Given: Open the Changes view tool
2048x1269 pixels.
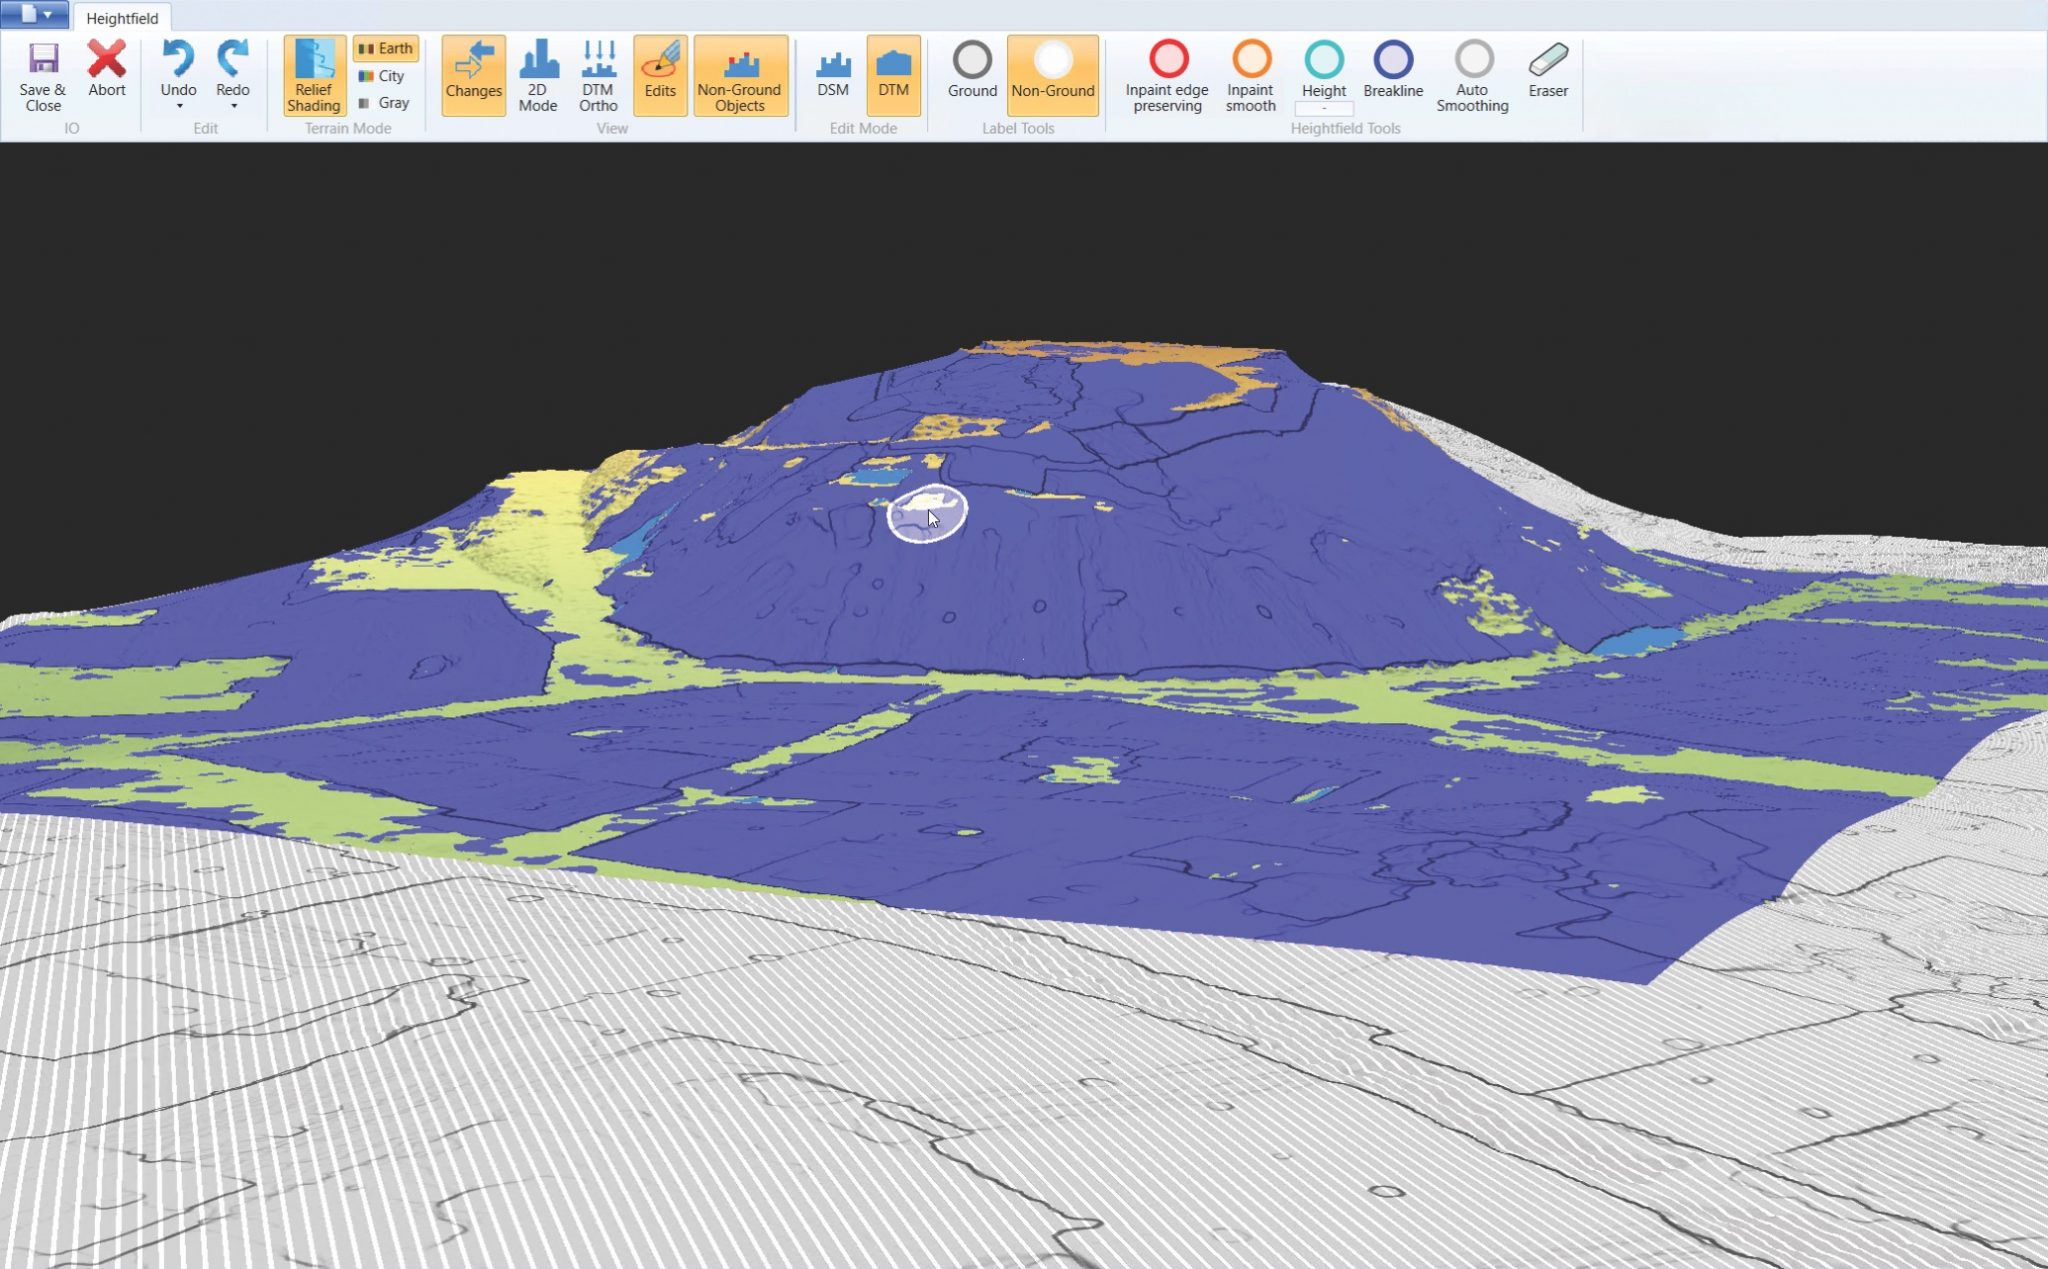Looking at the screenshot, I should point(474,75).
